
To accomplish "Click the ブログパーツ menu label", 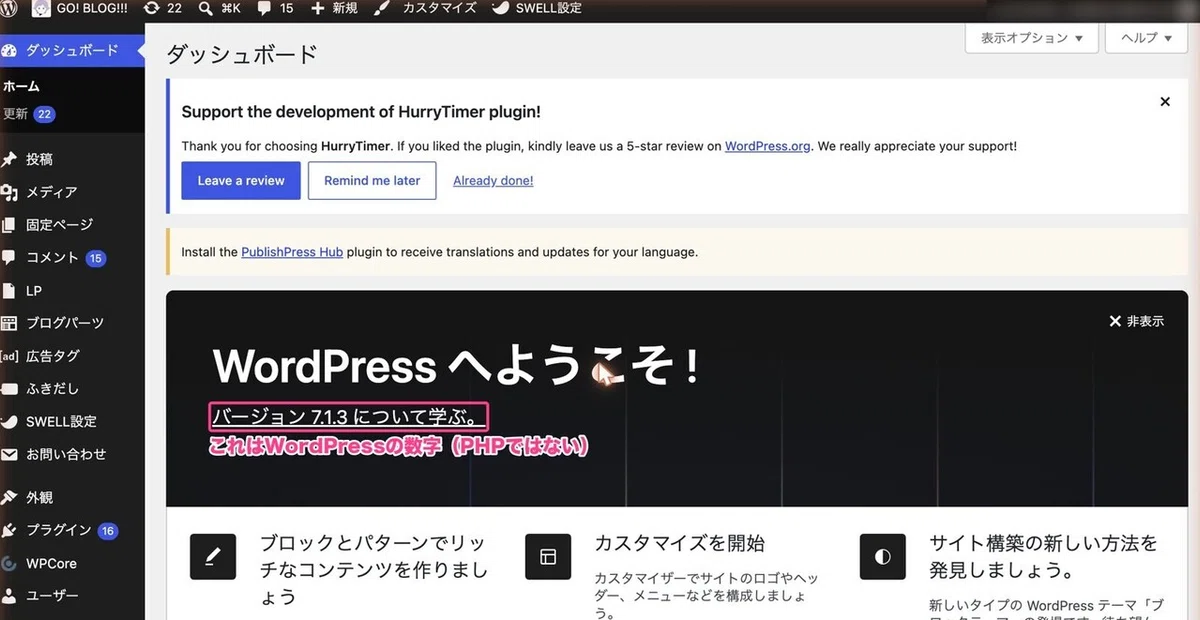I will tap(65, 323).
